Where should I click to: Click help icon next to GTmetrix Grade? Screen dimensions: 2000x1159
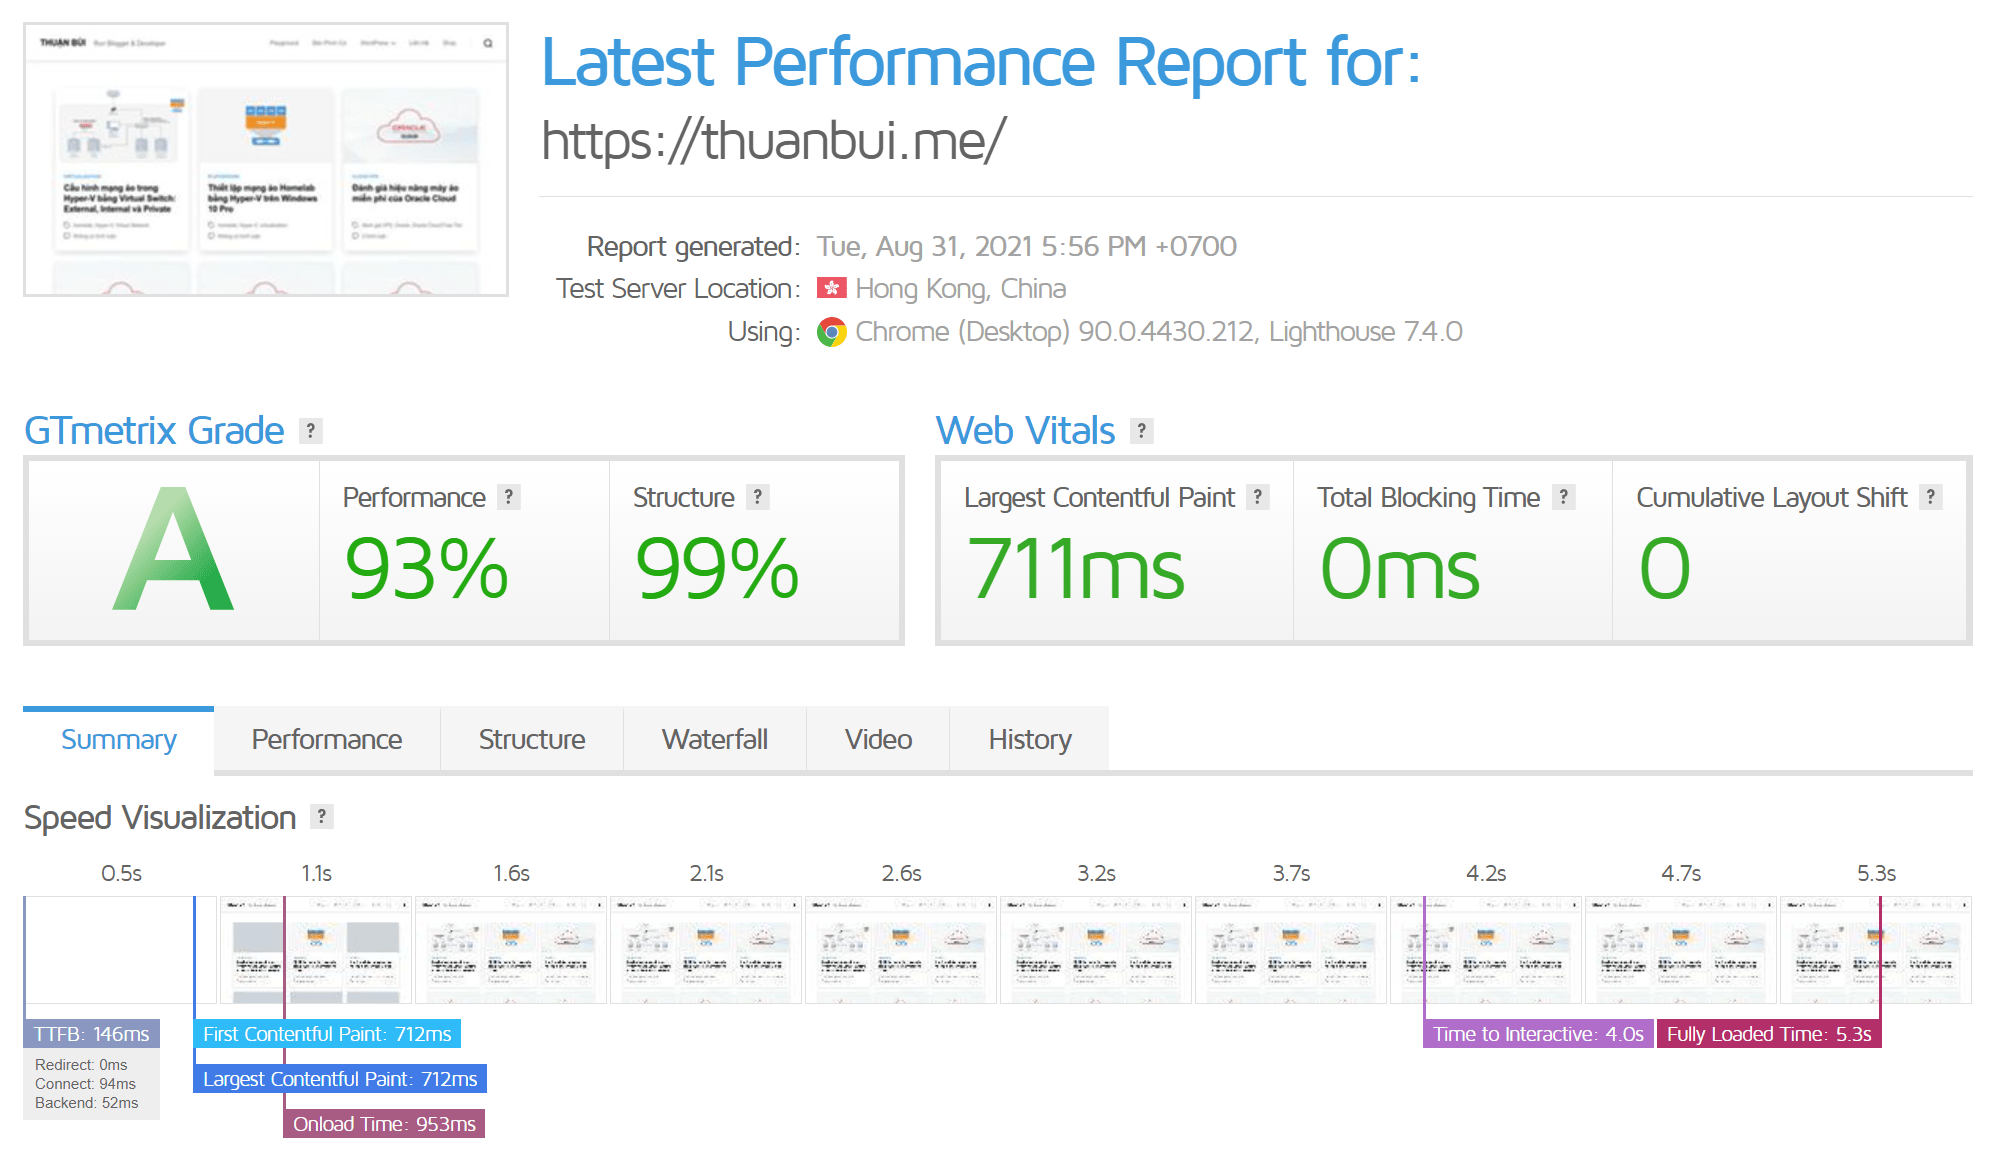311,431
